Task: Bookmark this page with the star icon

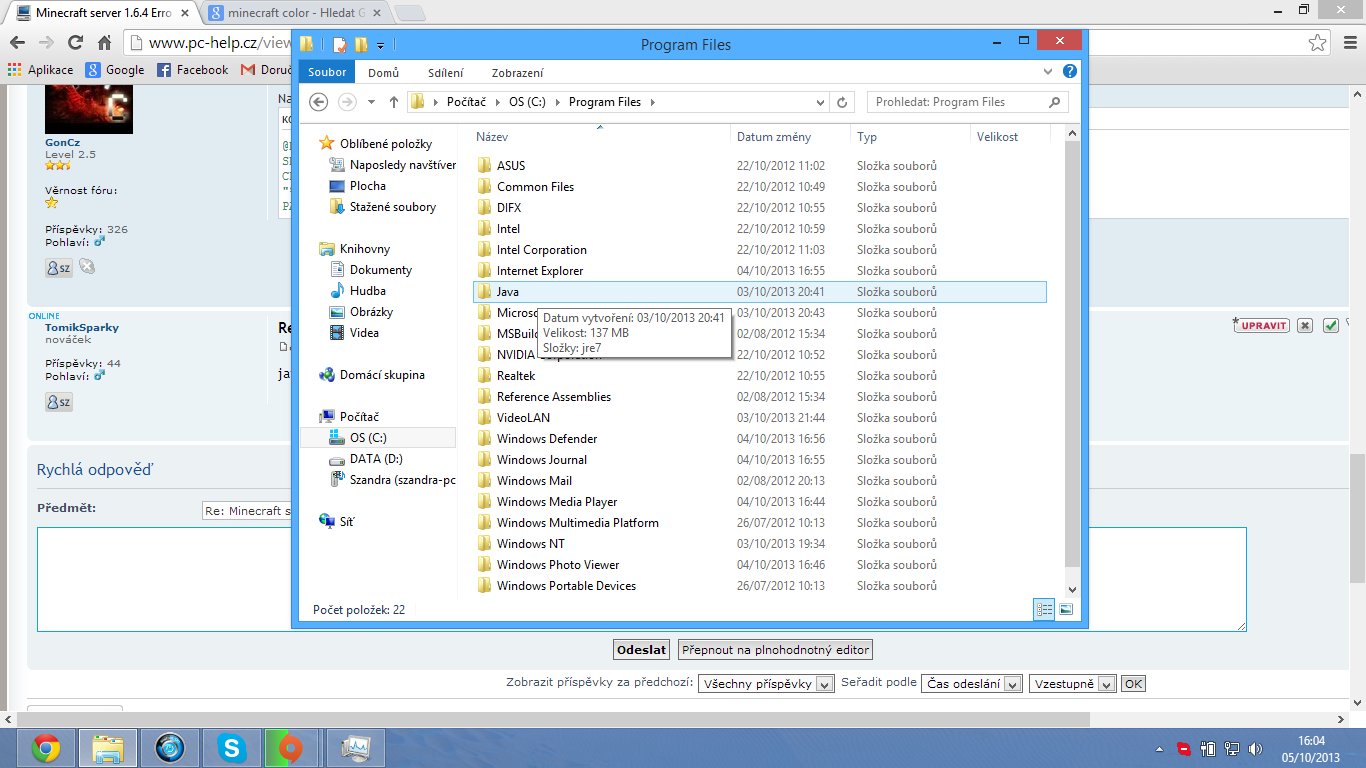Action: 1319,43
